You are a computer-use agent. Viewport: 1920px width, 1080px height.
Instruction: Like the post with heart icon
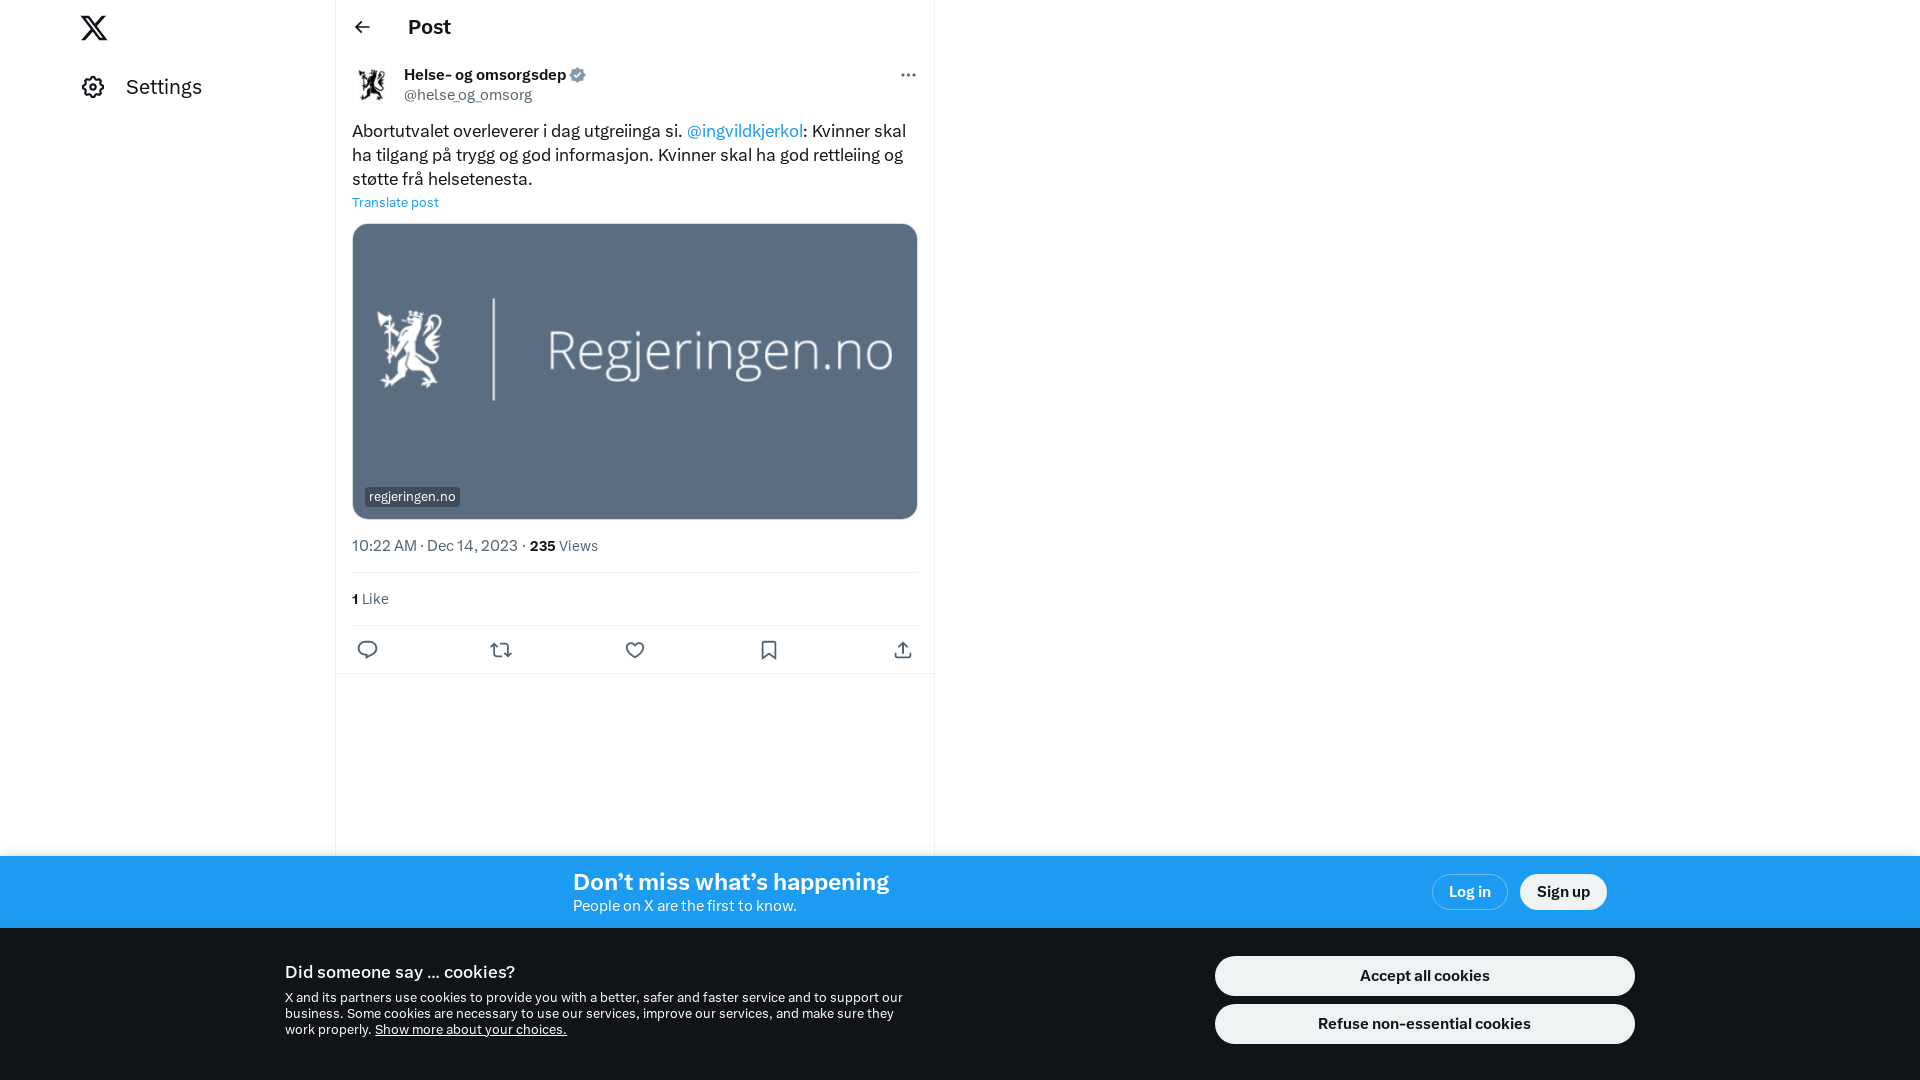point(635,650)
